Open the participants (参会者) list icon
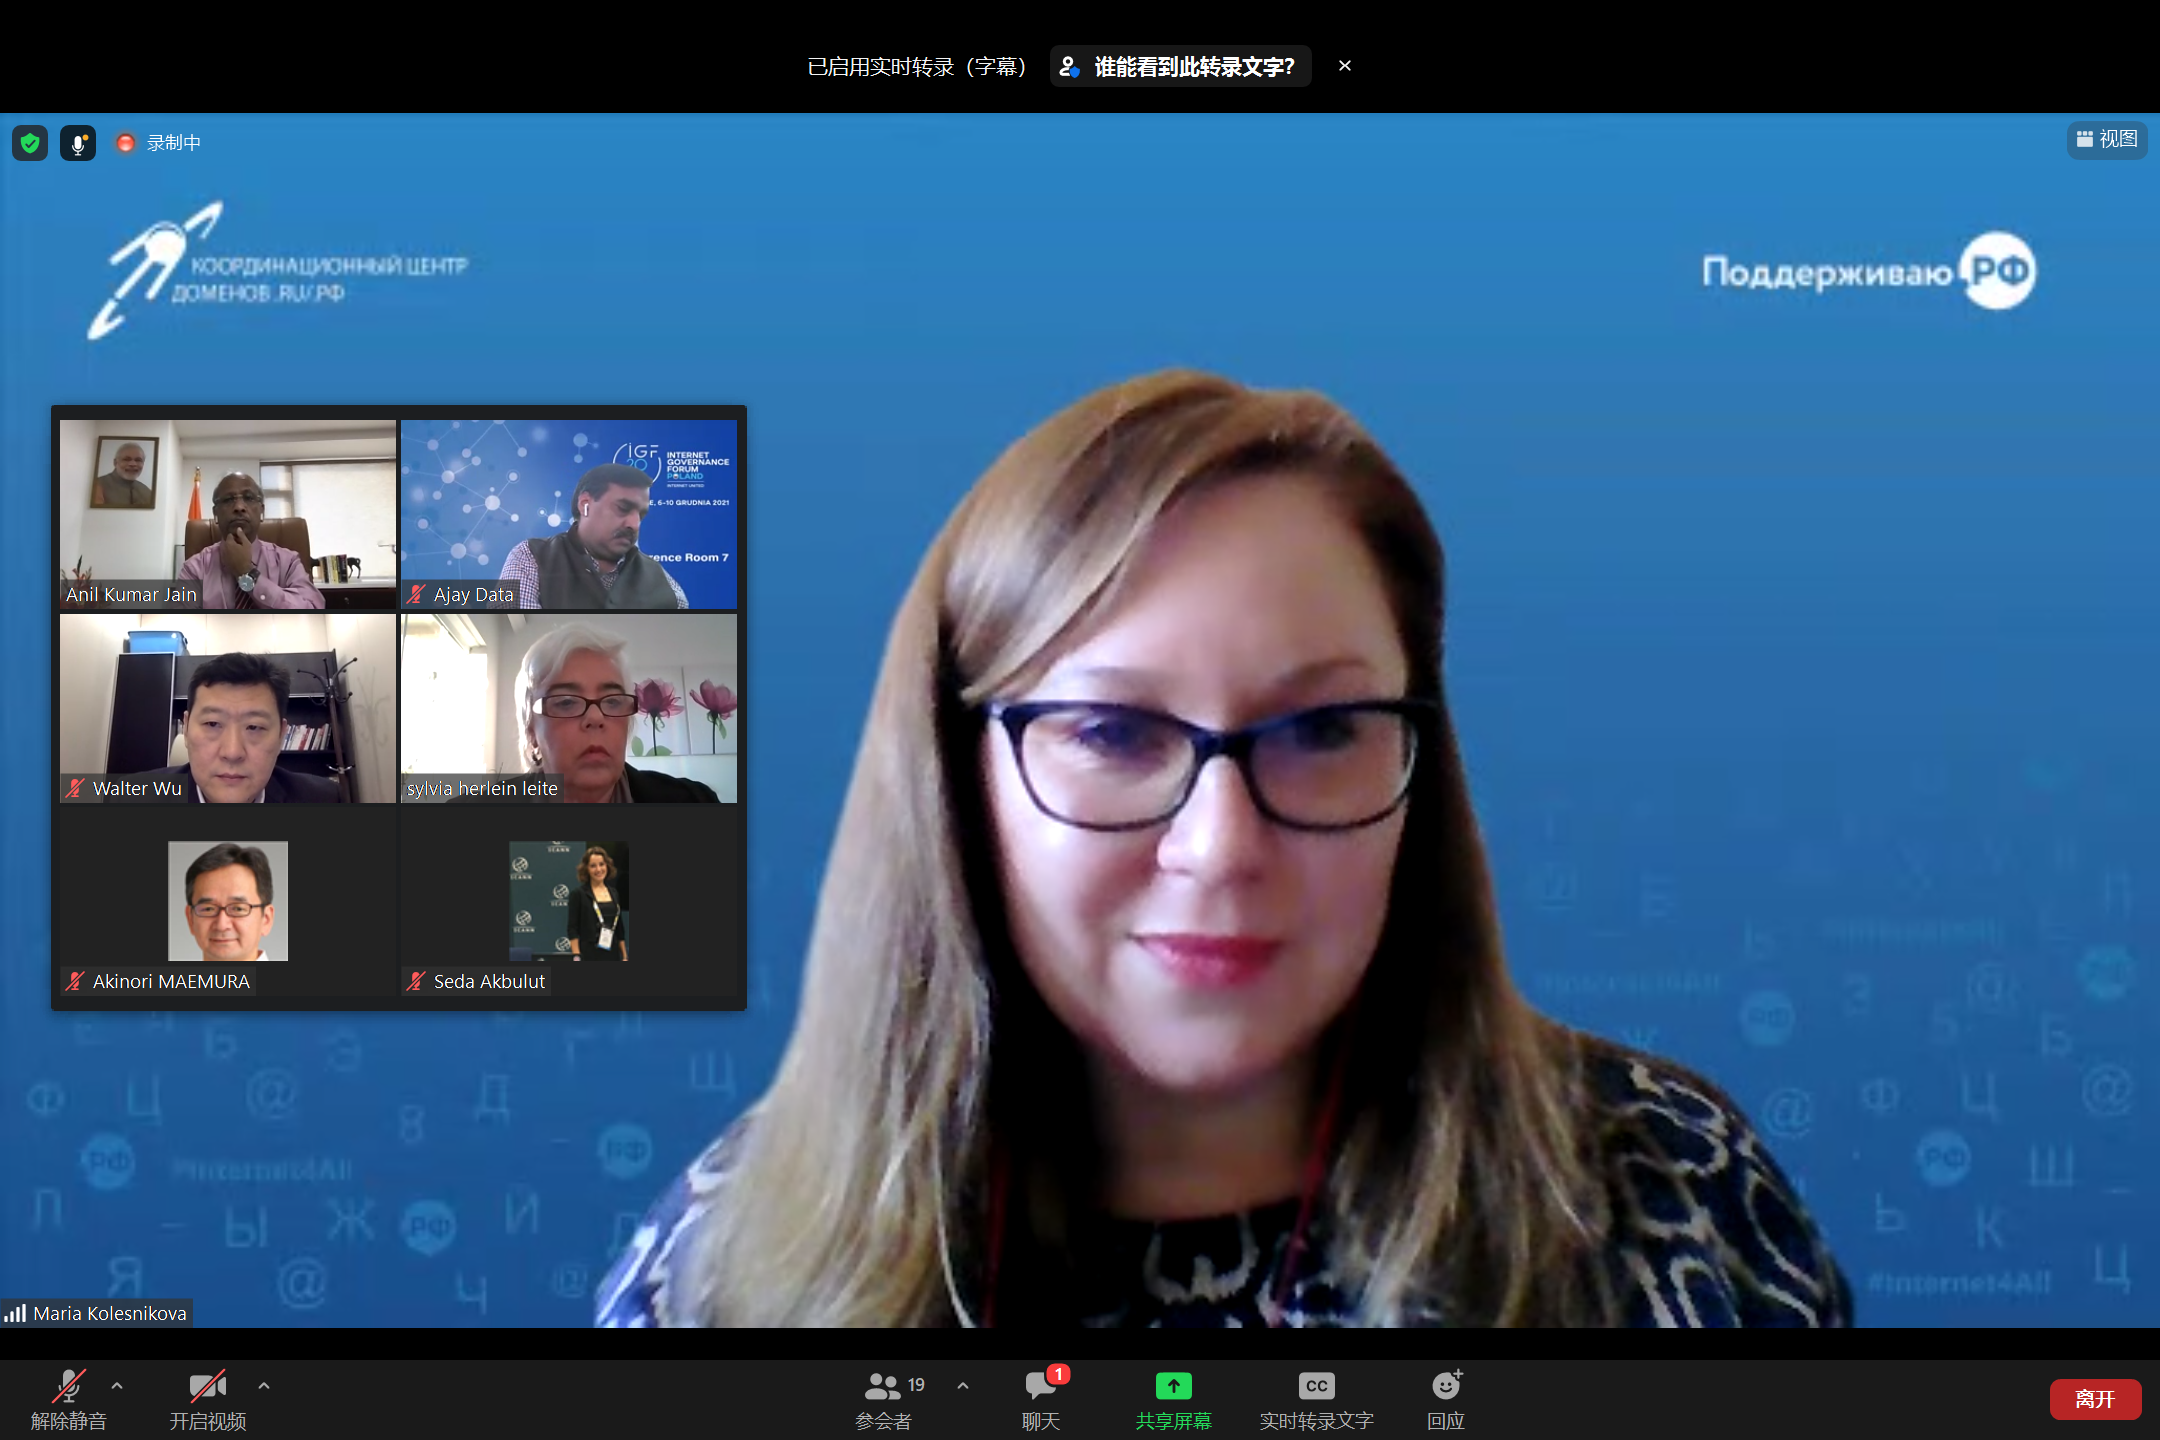The height and width of the screenshot is (1440, 2160). (883, 1387)
